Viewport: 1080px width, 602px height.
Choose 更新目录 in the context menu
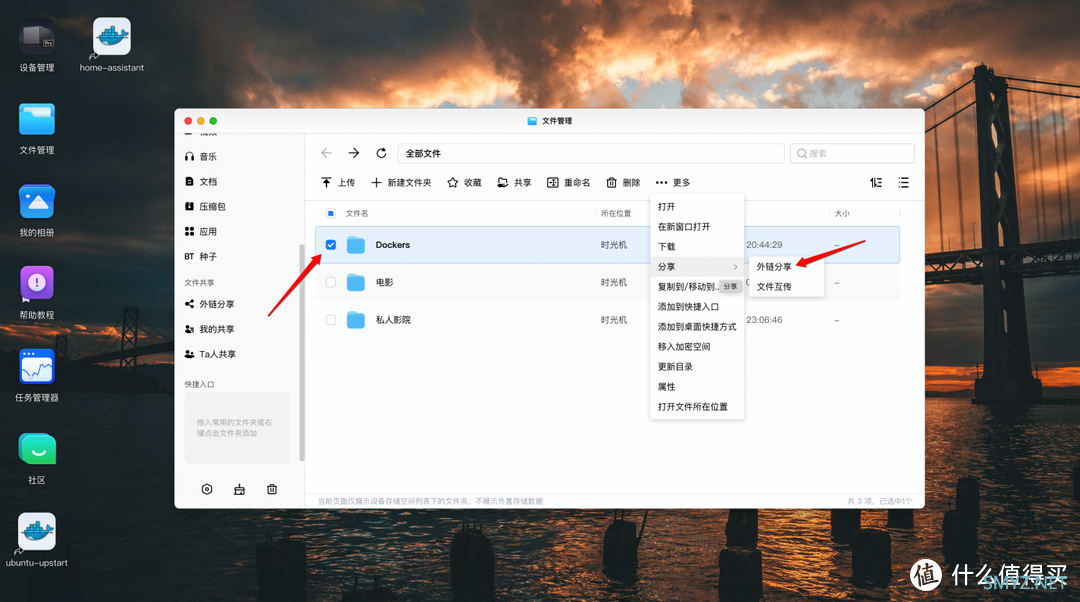click(x=697, y=366)
